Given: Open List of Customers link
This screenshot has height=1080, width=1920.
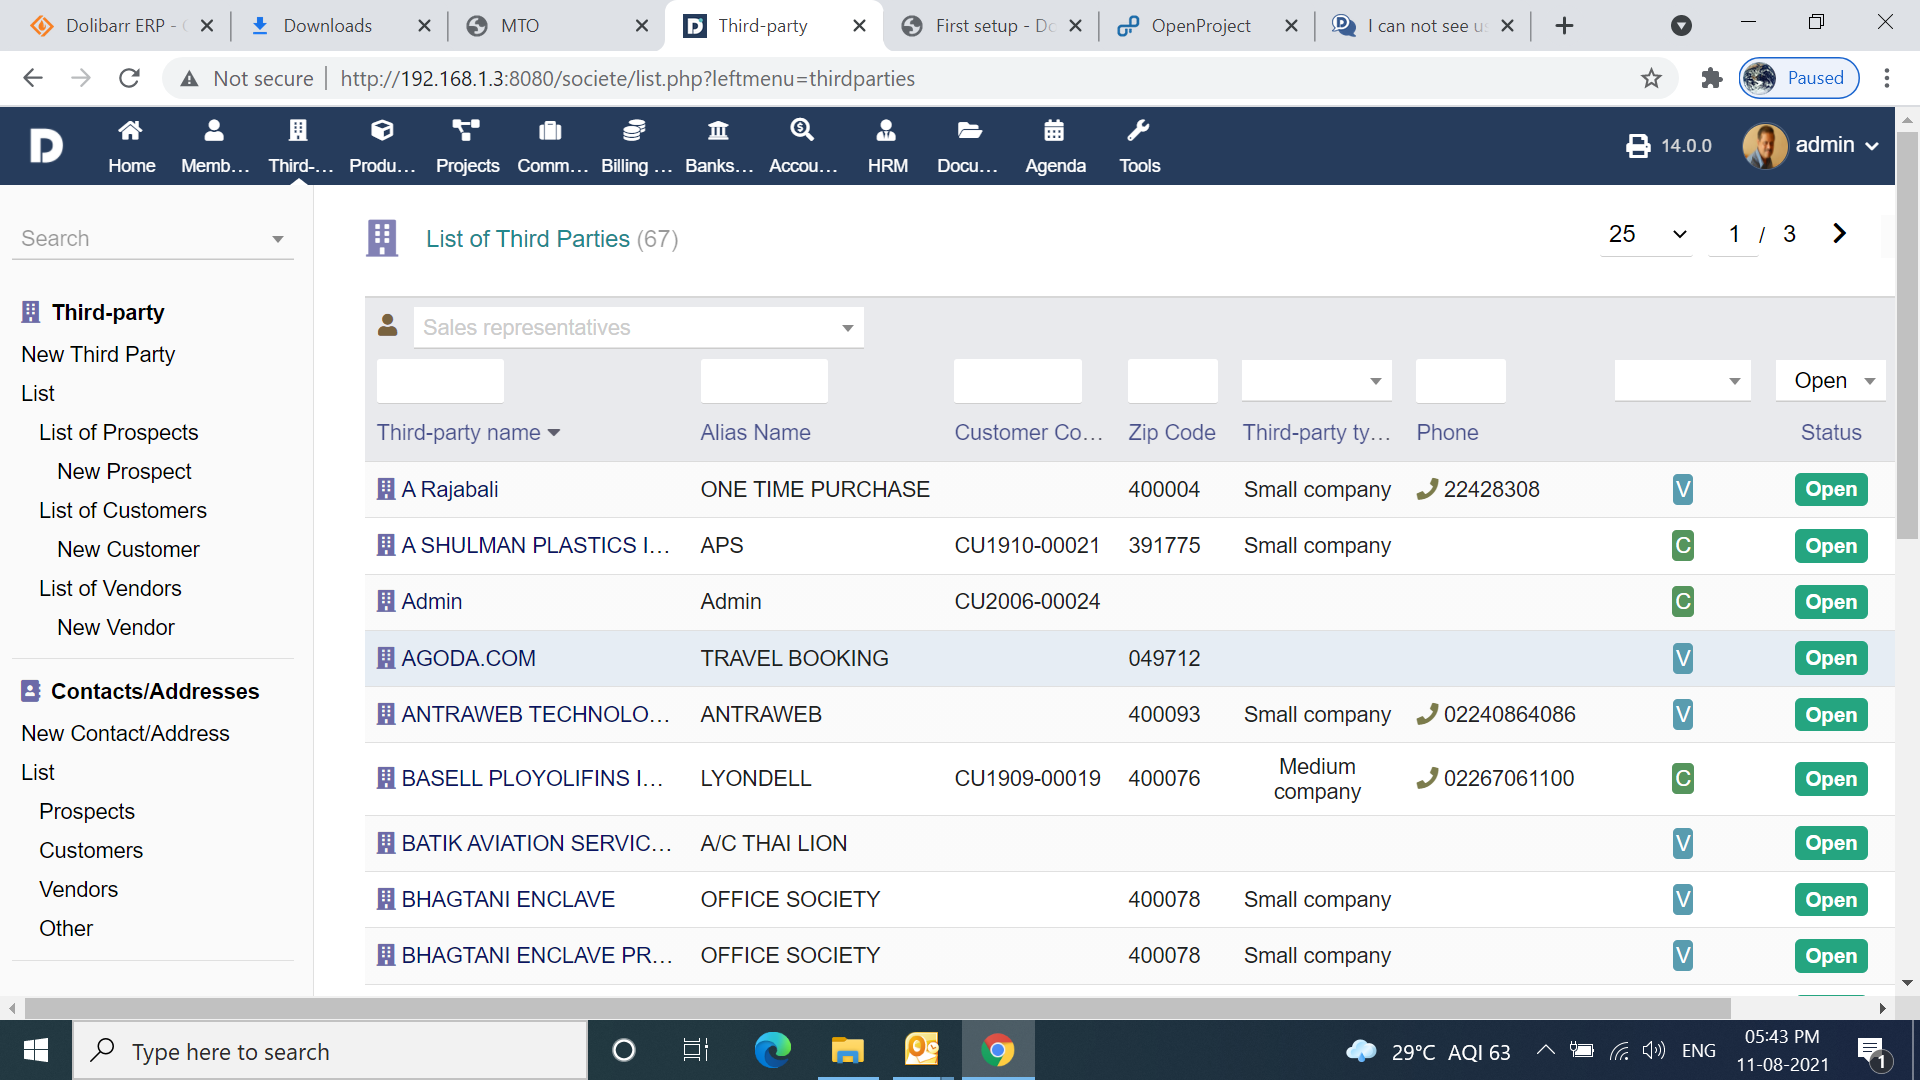Looking at the screenshot, I should (122, 510).
